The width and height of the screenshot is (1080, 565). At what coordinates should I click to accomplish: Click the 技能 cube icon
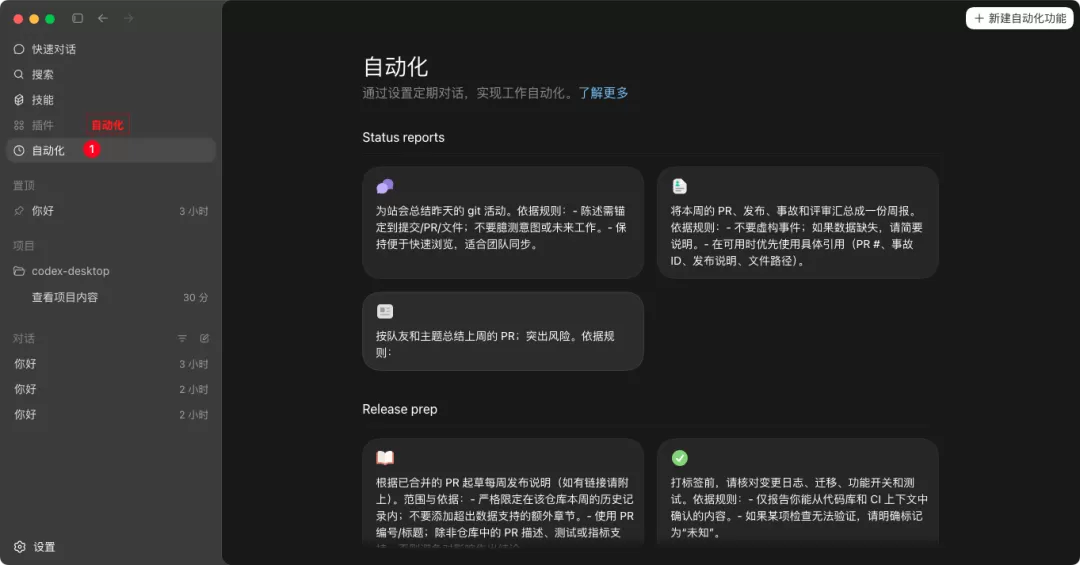[x=19, y=100]
